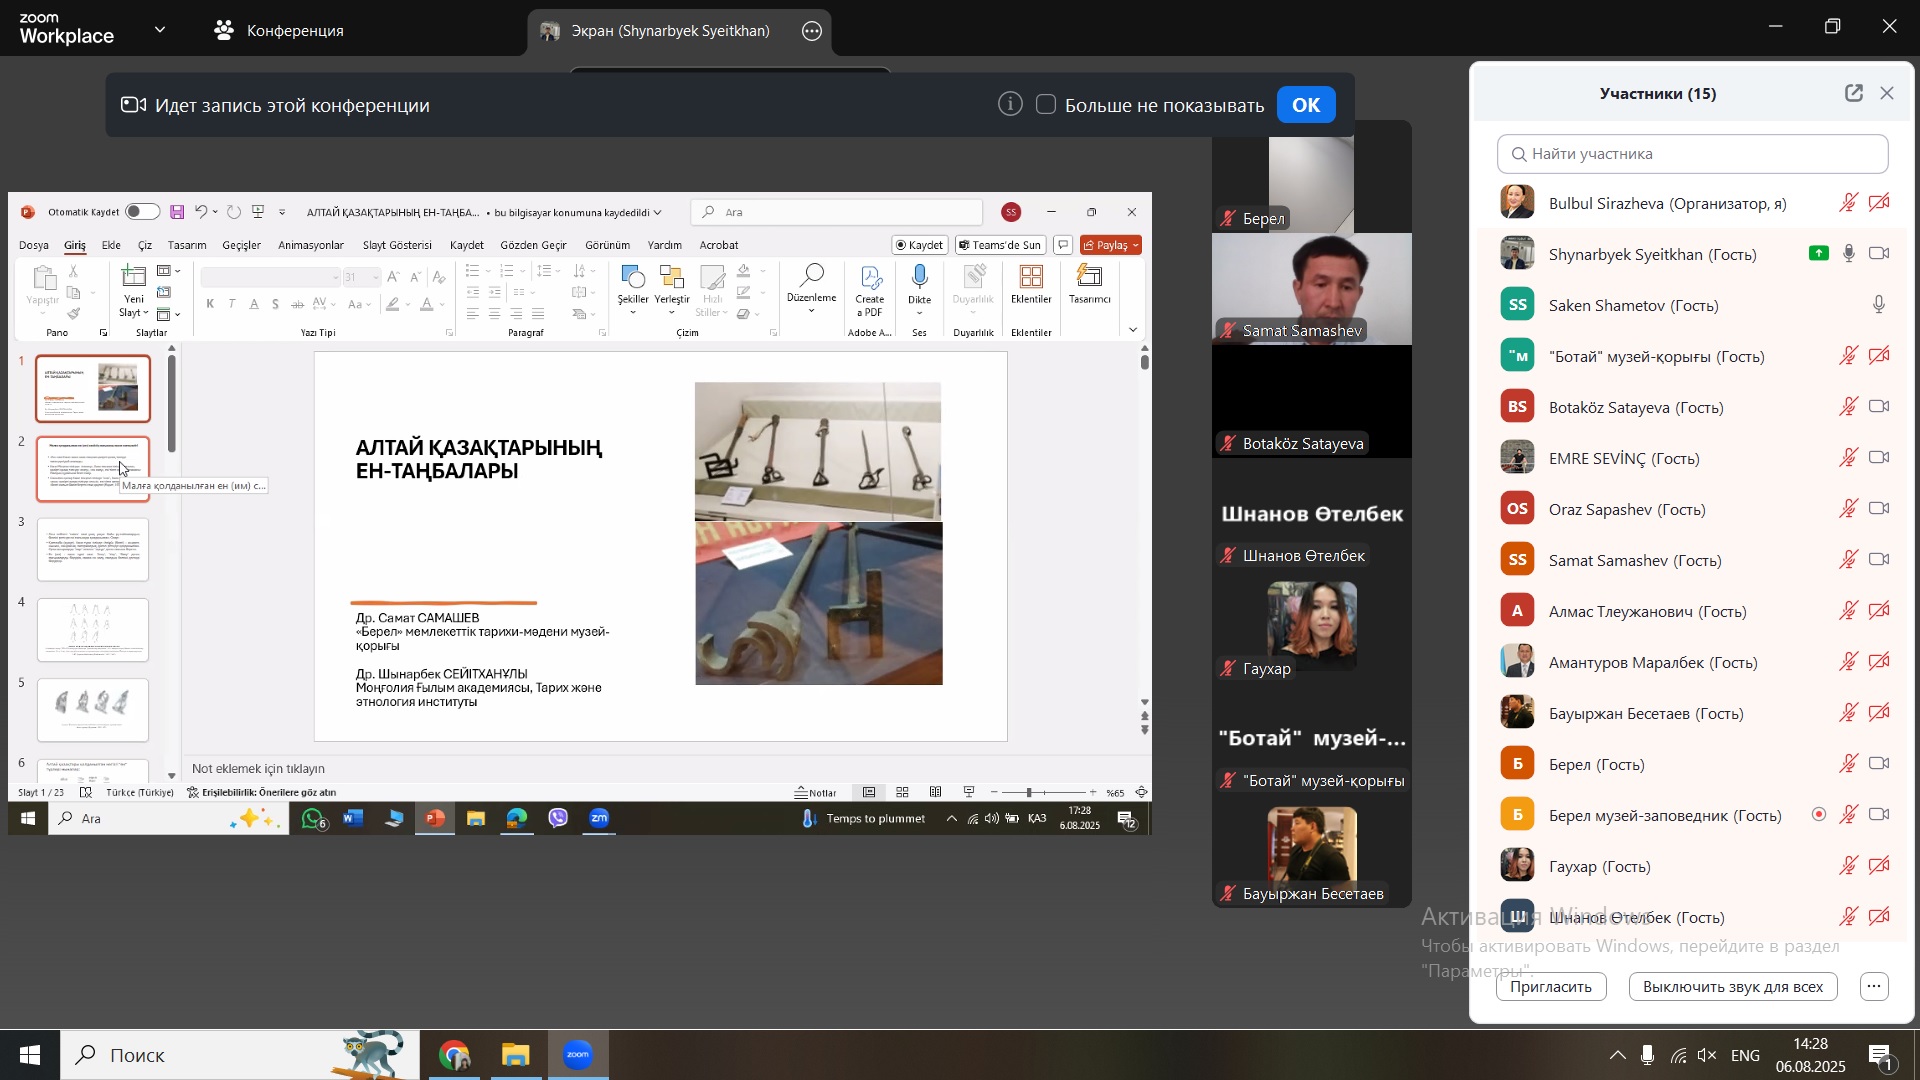Click the recording info icon
Screen dimensions: 1920x1080
1010,104
